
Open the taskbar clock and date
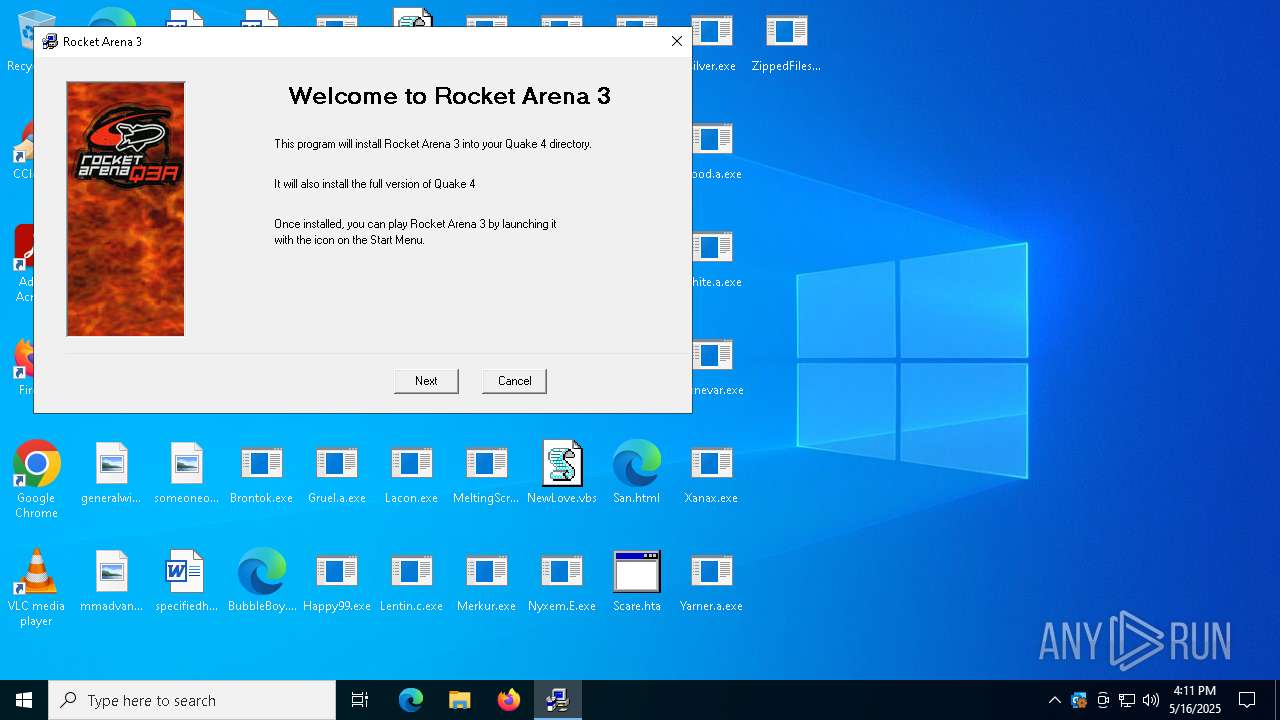[1195, 700]
